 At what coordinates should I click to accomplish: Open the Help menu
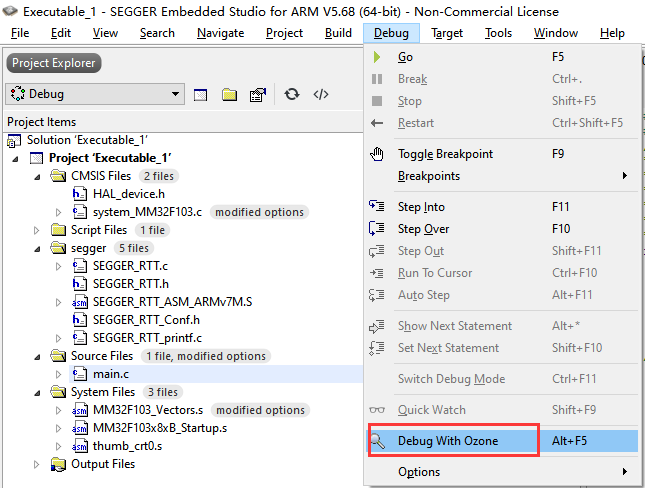[612, 33]
